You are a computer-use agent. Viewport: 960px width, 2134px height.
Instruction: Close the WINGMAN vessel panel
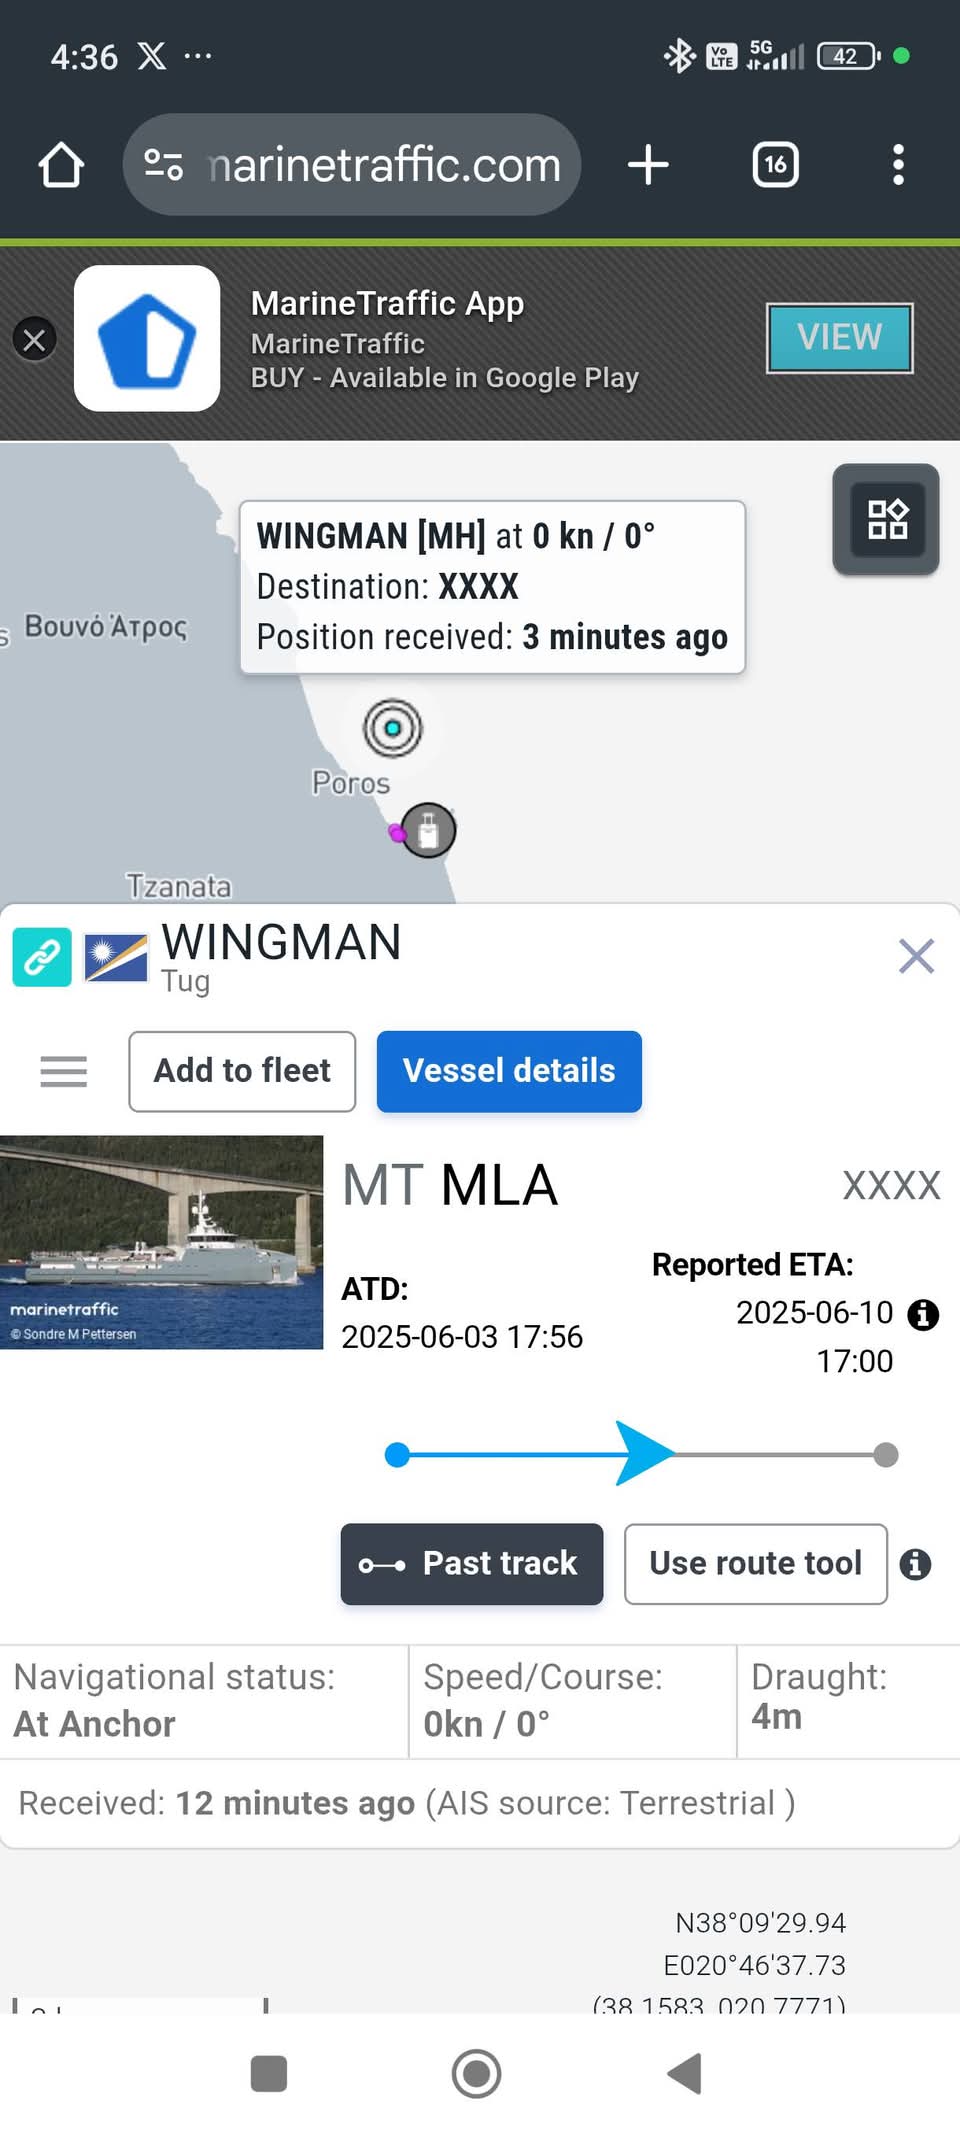coord(916,956)
